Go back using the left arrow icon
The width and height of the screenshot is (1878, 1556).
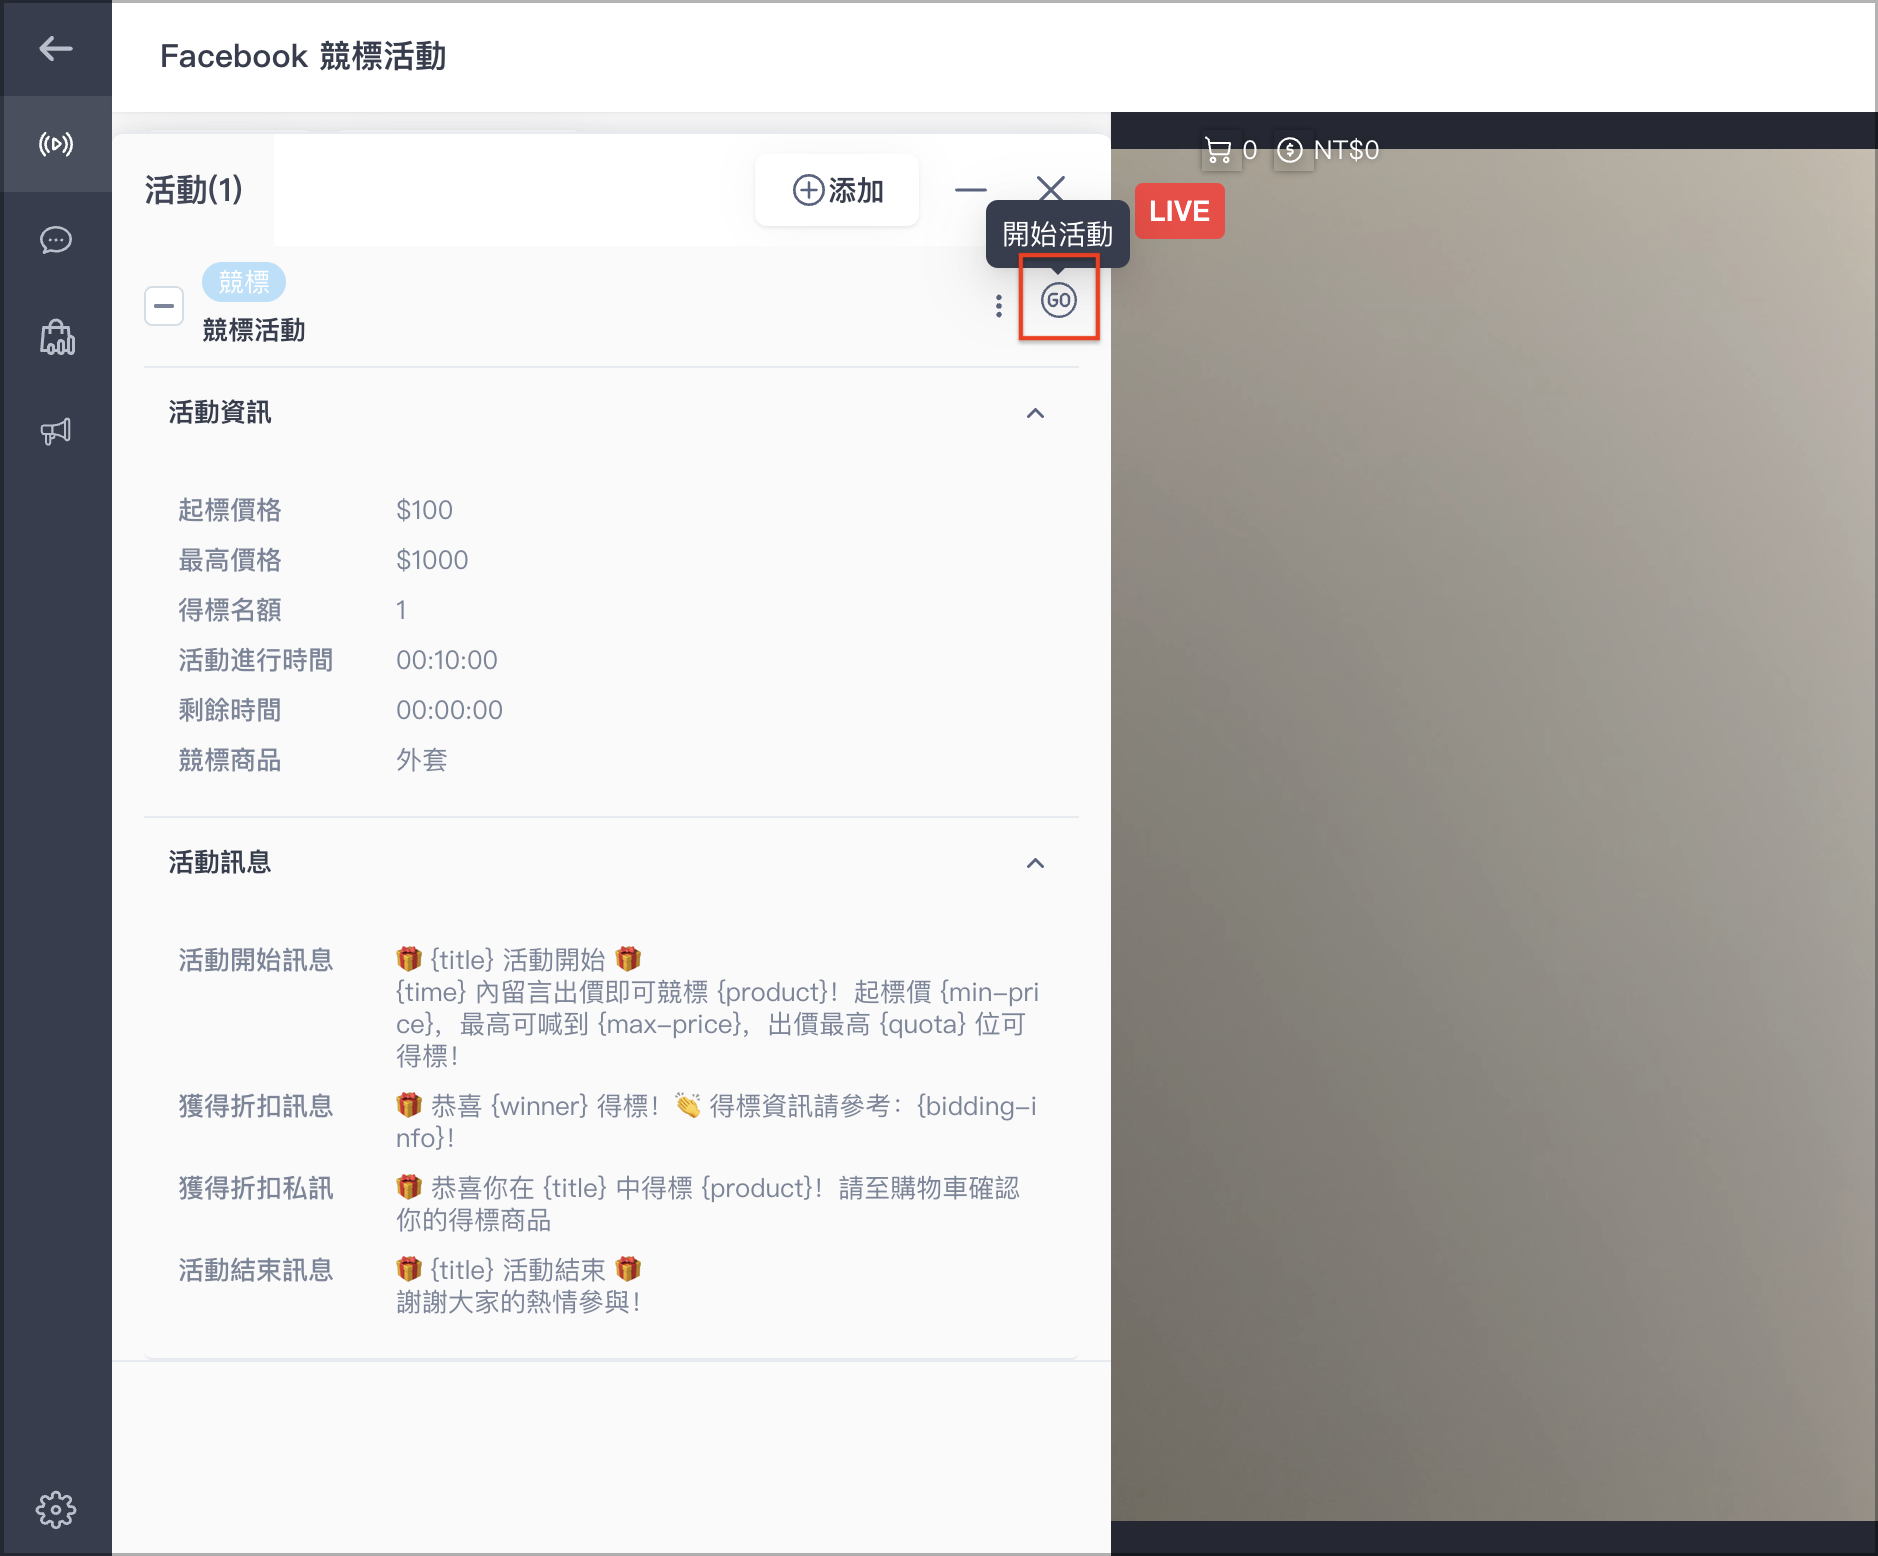point(56,48)
